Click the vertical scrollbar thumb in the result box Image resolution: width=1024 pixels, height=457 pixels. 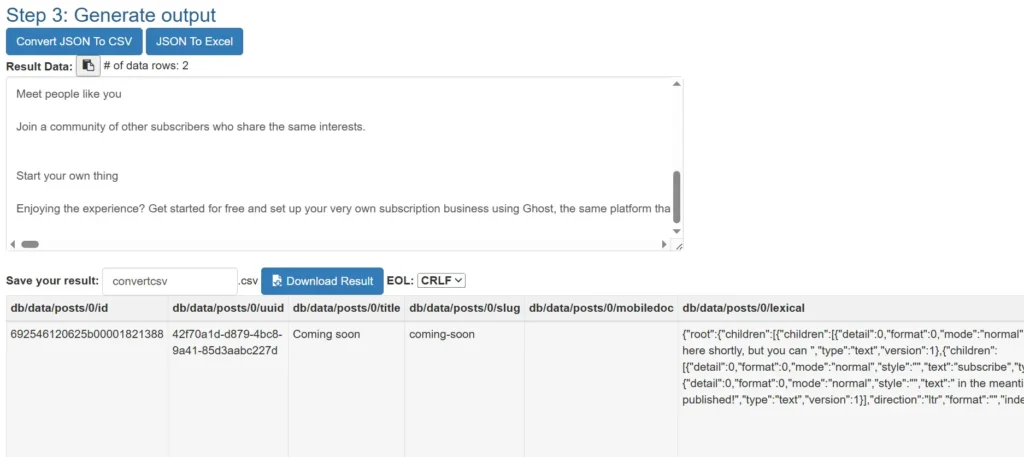tap(677, 196)
